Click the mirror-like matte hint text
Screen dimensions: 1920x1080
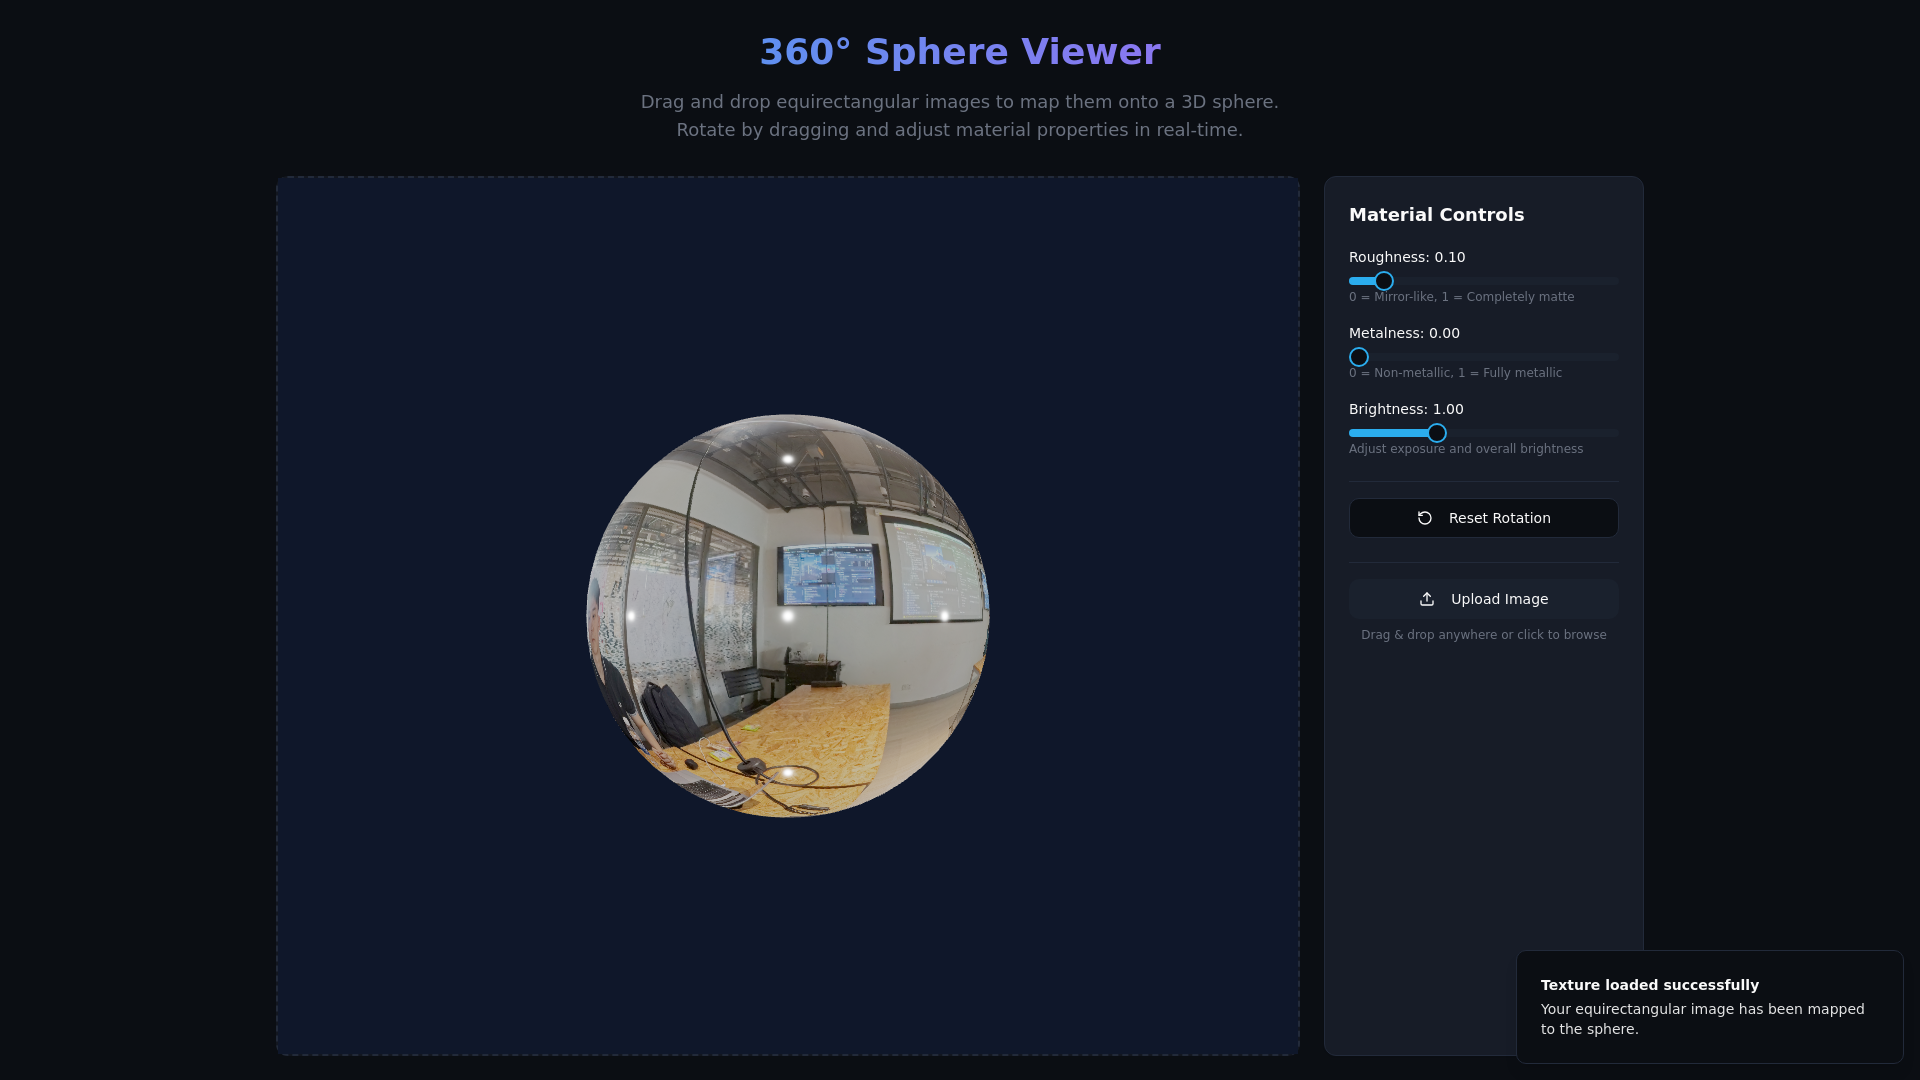point(1461,296)
